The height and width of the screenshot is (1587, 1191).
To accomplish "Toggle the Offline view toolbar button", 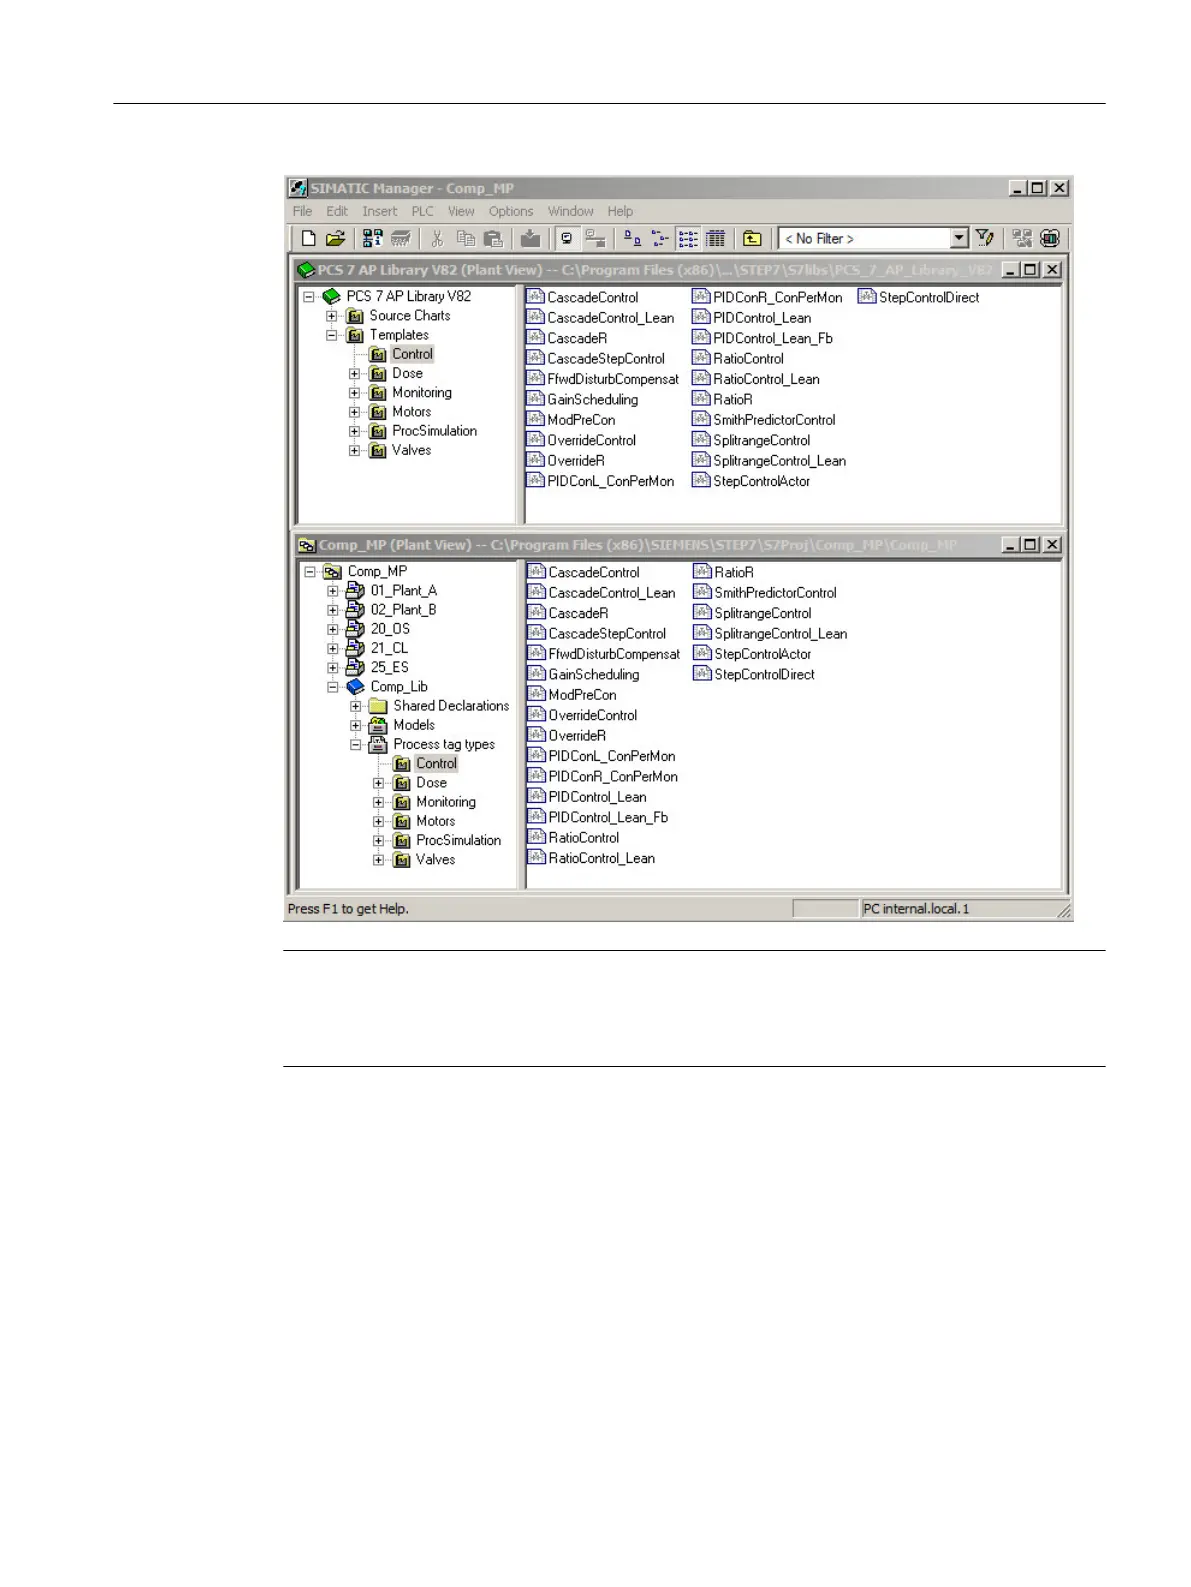I will pos(595,238).
